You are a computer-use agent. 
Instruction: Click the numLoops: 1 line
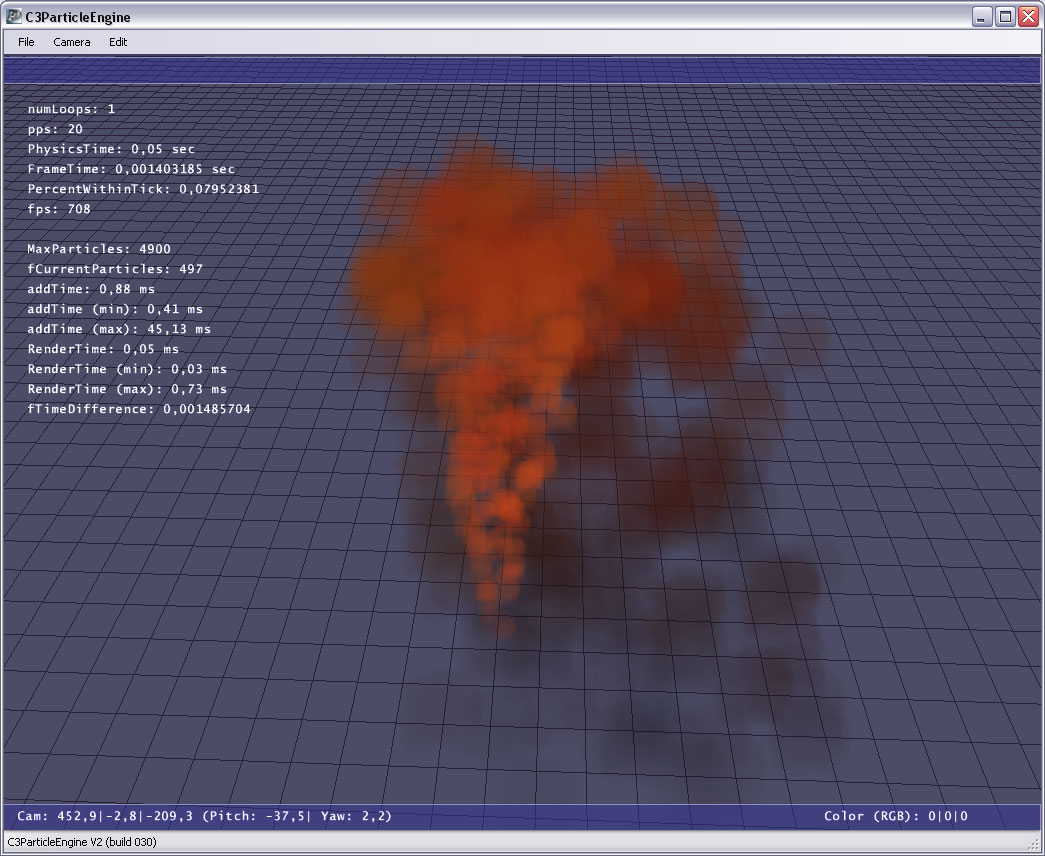click(71, 109)
